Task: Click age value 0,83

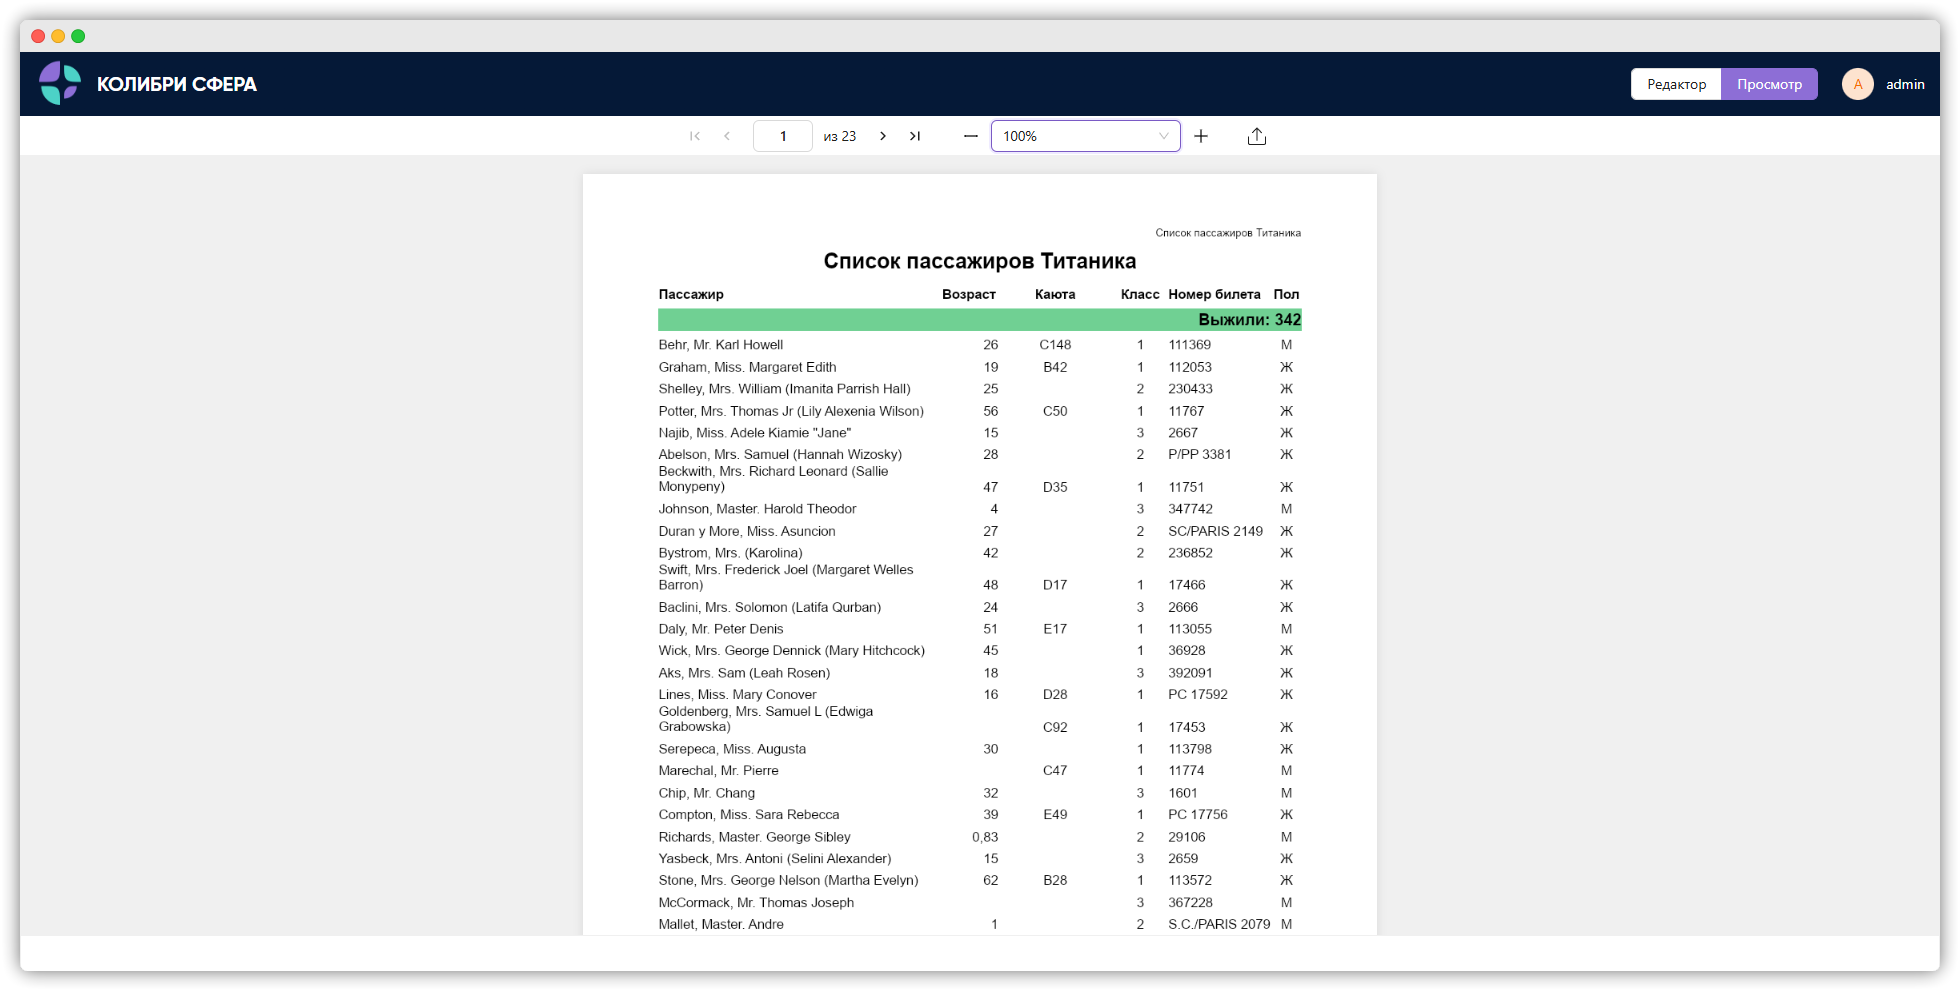Action: click(985, 837)
